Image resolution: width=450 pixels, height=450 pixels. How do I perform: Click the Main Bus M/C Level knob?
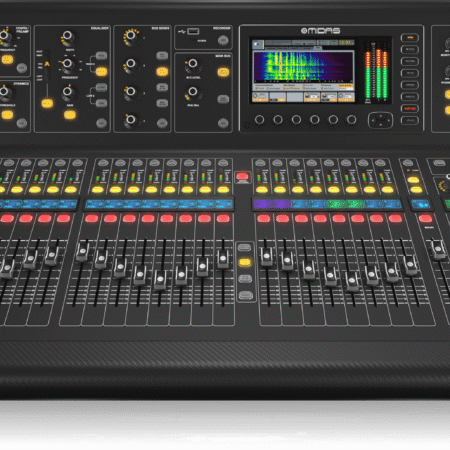tap(193, 63)
